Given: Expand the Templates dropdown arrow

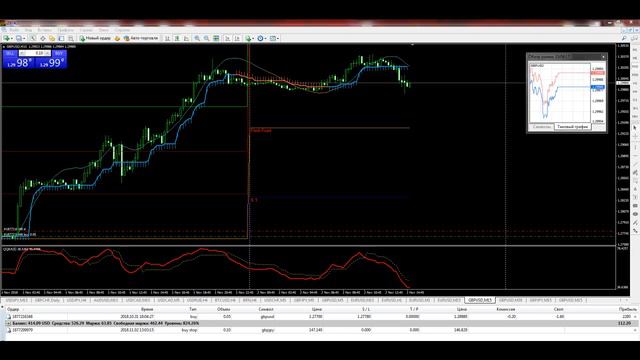Looking at the screenshot, I should [x=278, y=38].
